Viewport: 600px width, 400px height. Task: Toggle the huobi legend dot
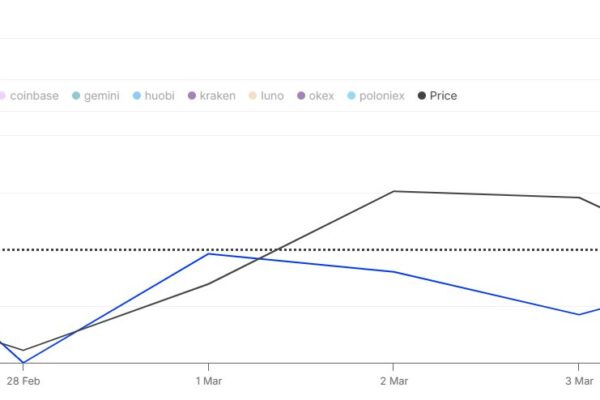(137, 96)
